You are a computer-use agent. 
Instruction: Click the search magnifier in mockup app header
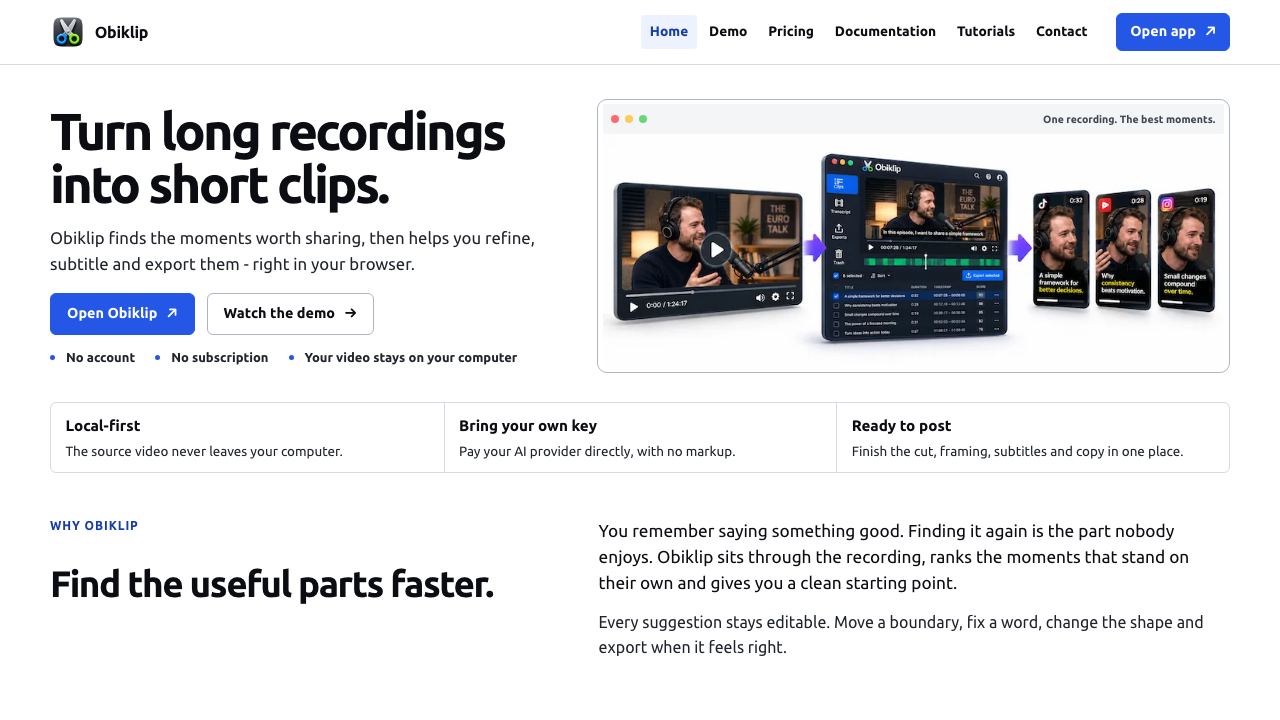pyautogui.click(x=976, y=176)
